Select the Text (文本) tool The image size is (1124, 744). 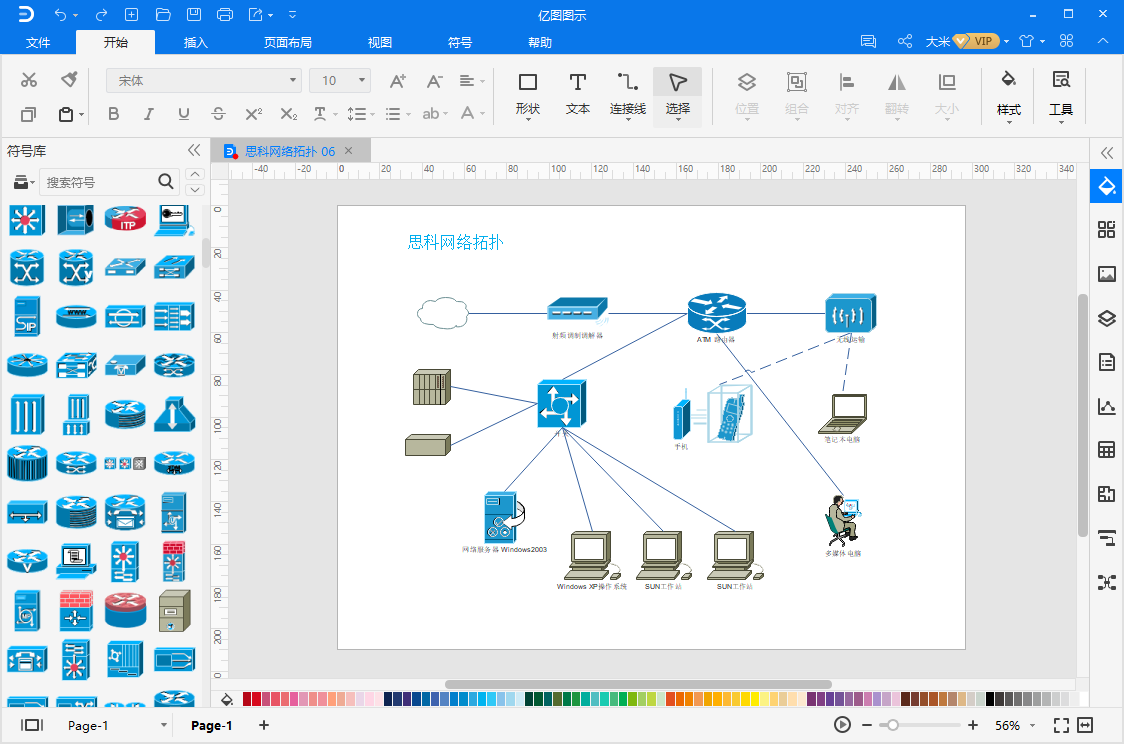577,95
